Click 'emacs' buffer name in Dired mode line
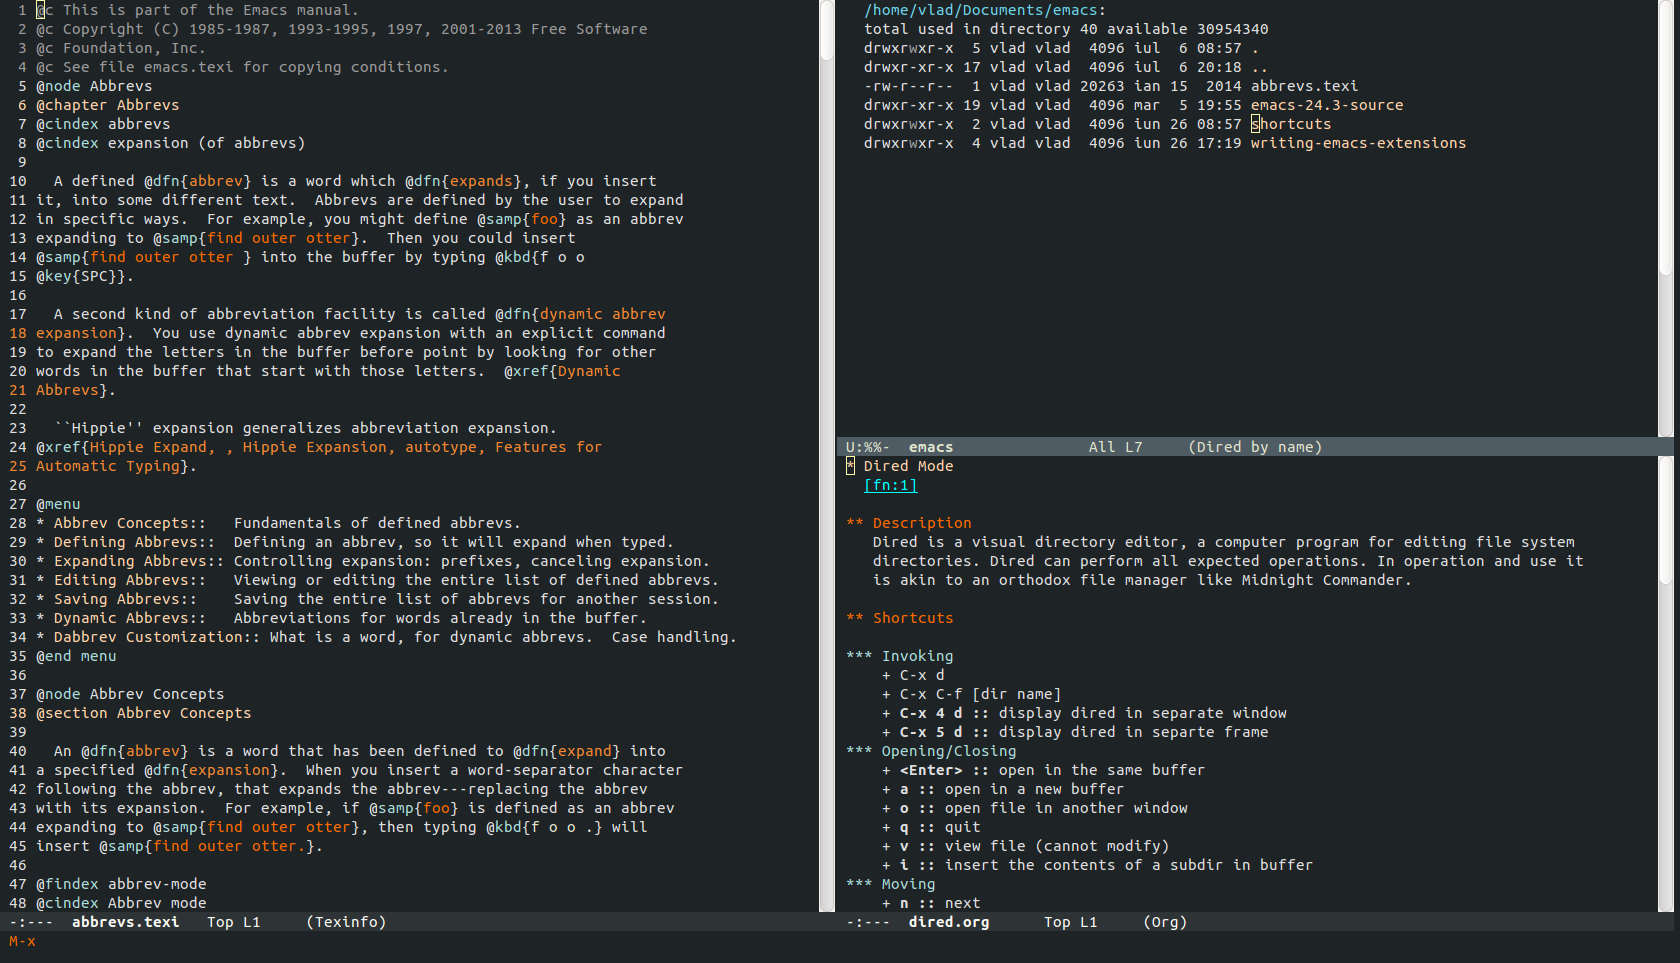 pyautogui.click(x=931, y=447)
